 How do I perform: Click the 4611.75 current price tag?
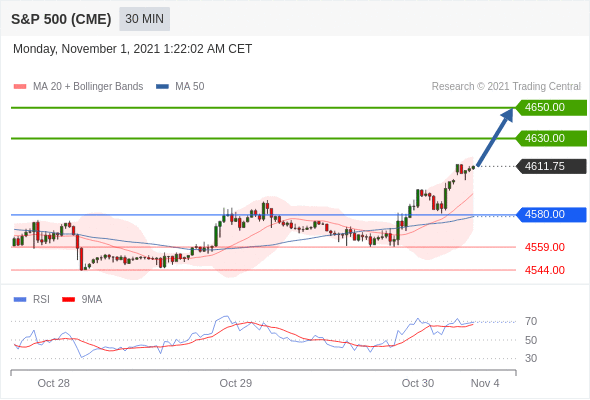(551, 166)
